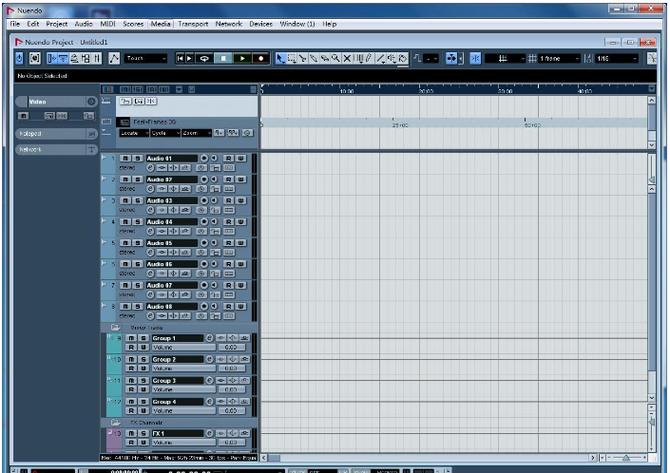Enable Read automation on Audio 05

[x=229, y=243]
